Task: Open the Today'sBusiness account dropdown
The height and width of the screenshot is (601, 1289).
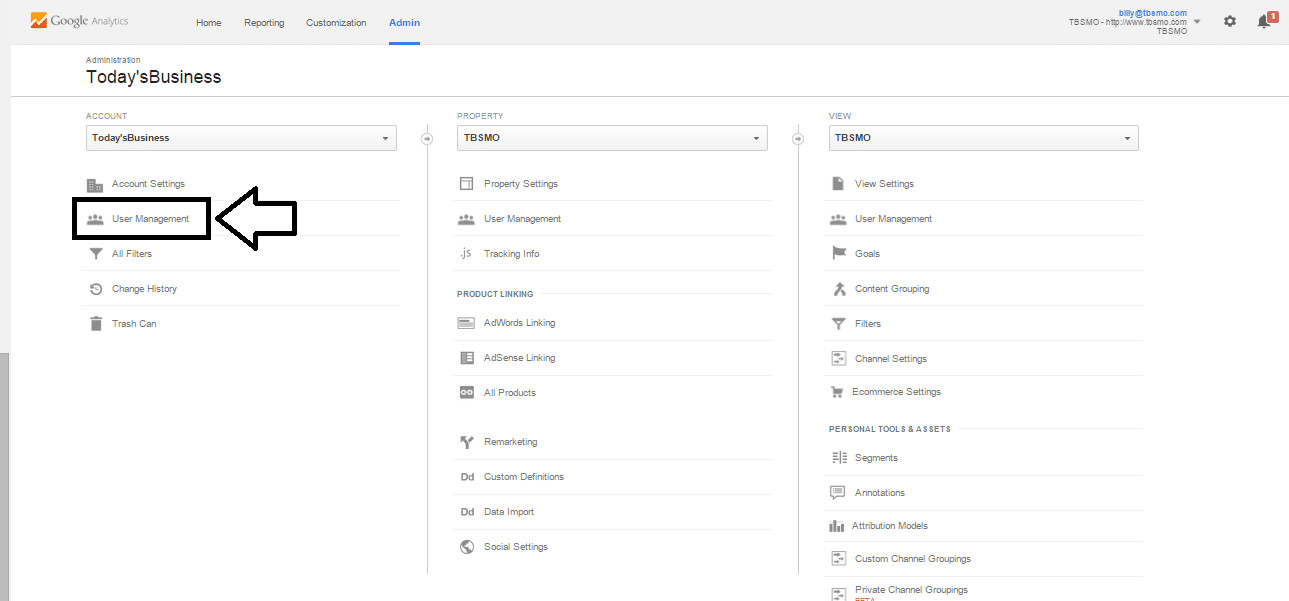Action: 241,138
